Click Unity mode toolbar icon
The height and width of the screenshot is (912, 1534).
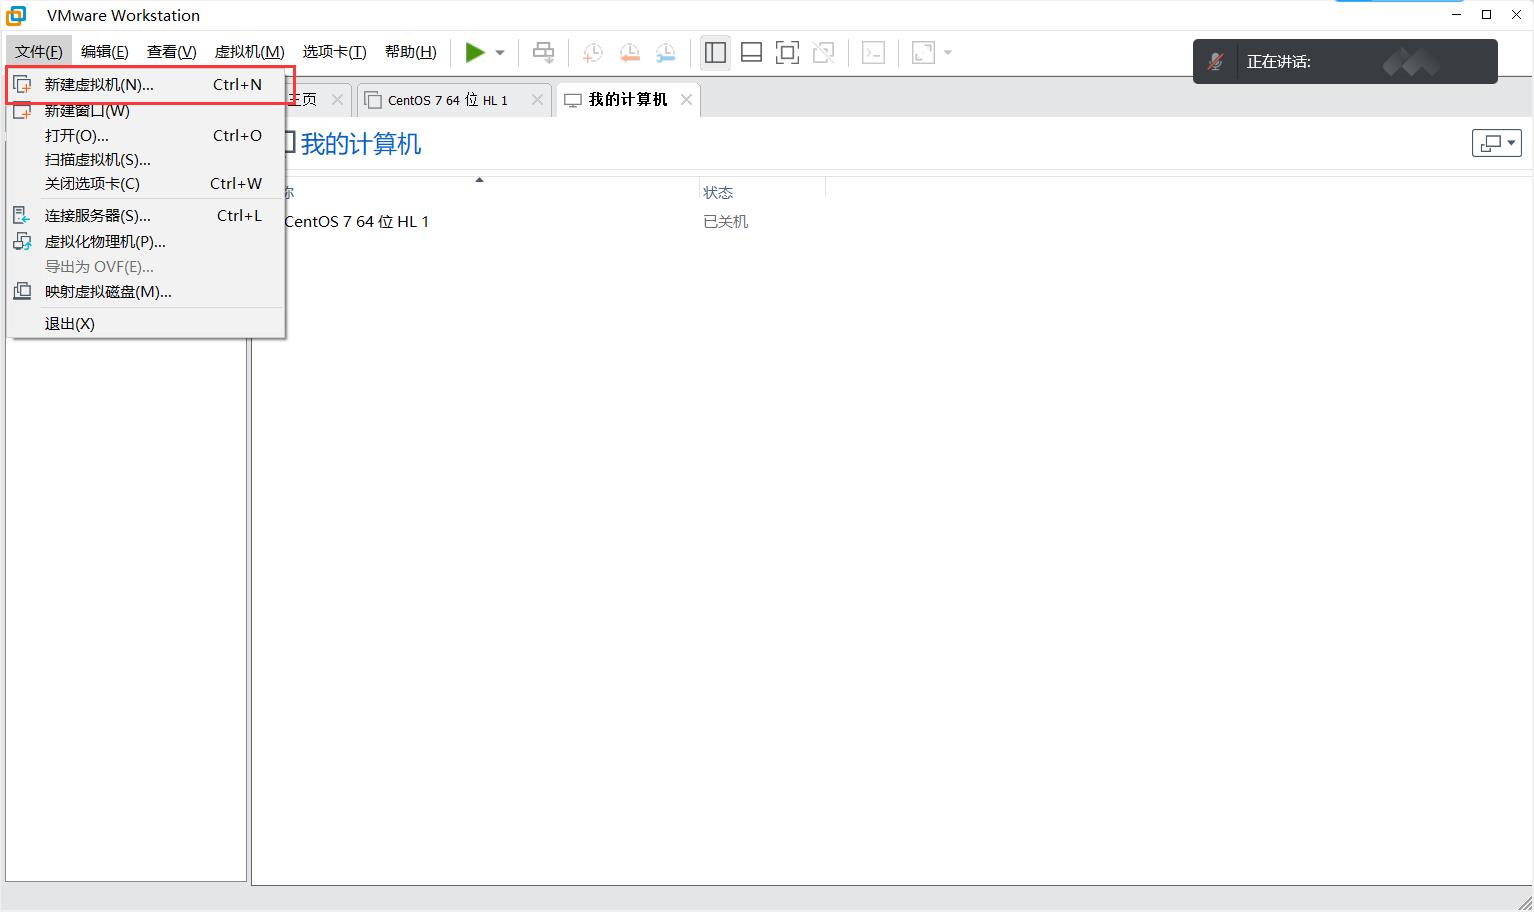[823, 53]
